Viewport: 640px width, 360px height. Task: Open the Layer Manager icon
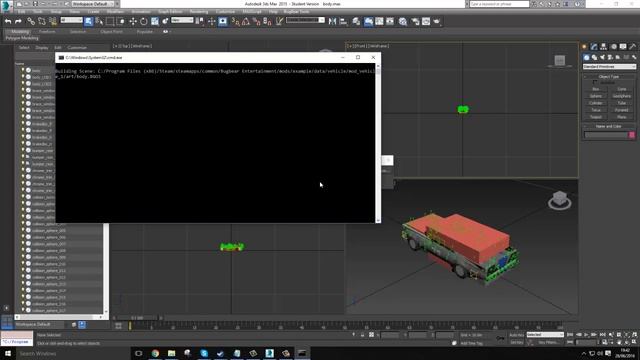[x=356, y=21]
